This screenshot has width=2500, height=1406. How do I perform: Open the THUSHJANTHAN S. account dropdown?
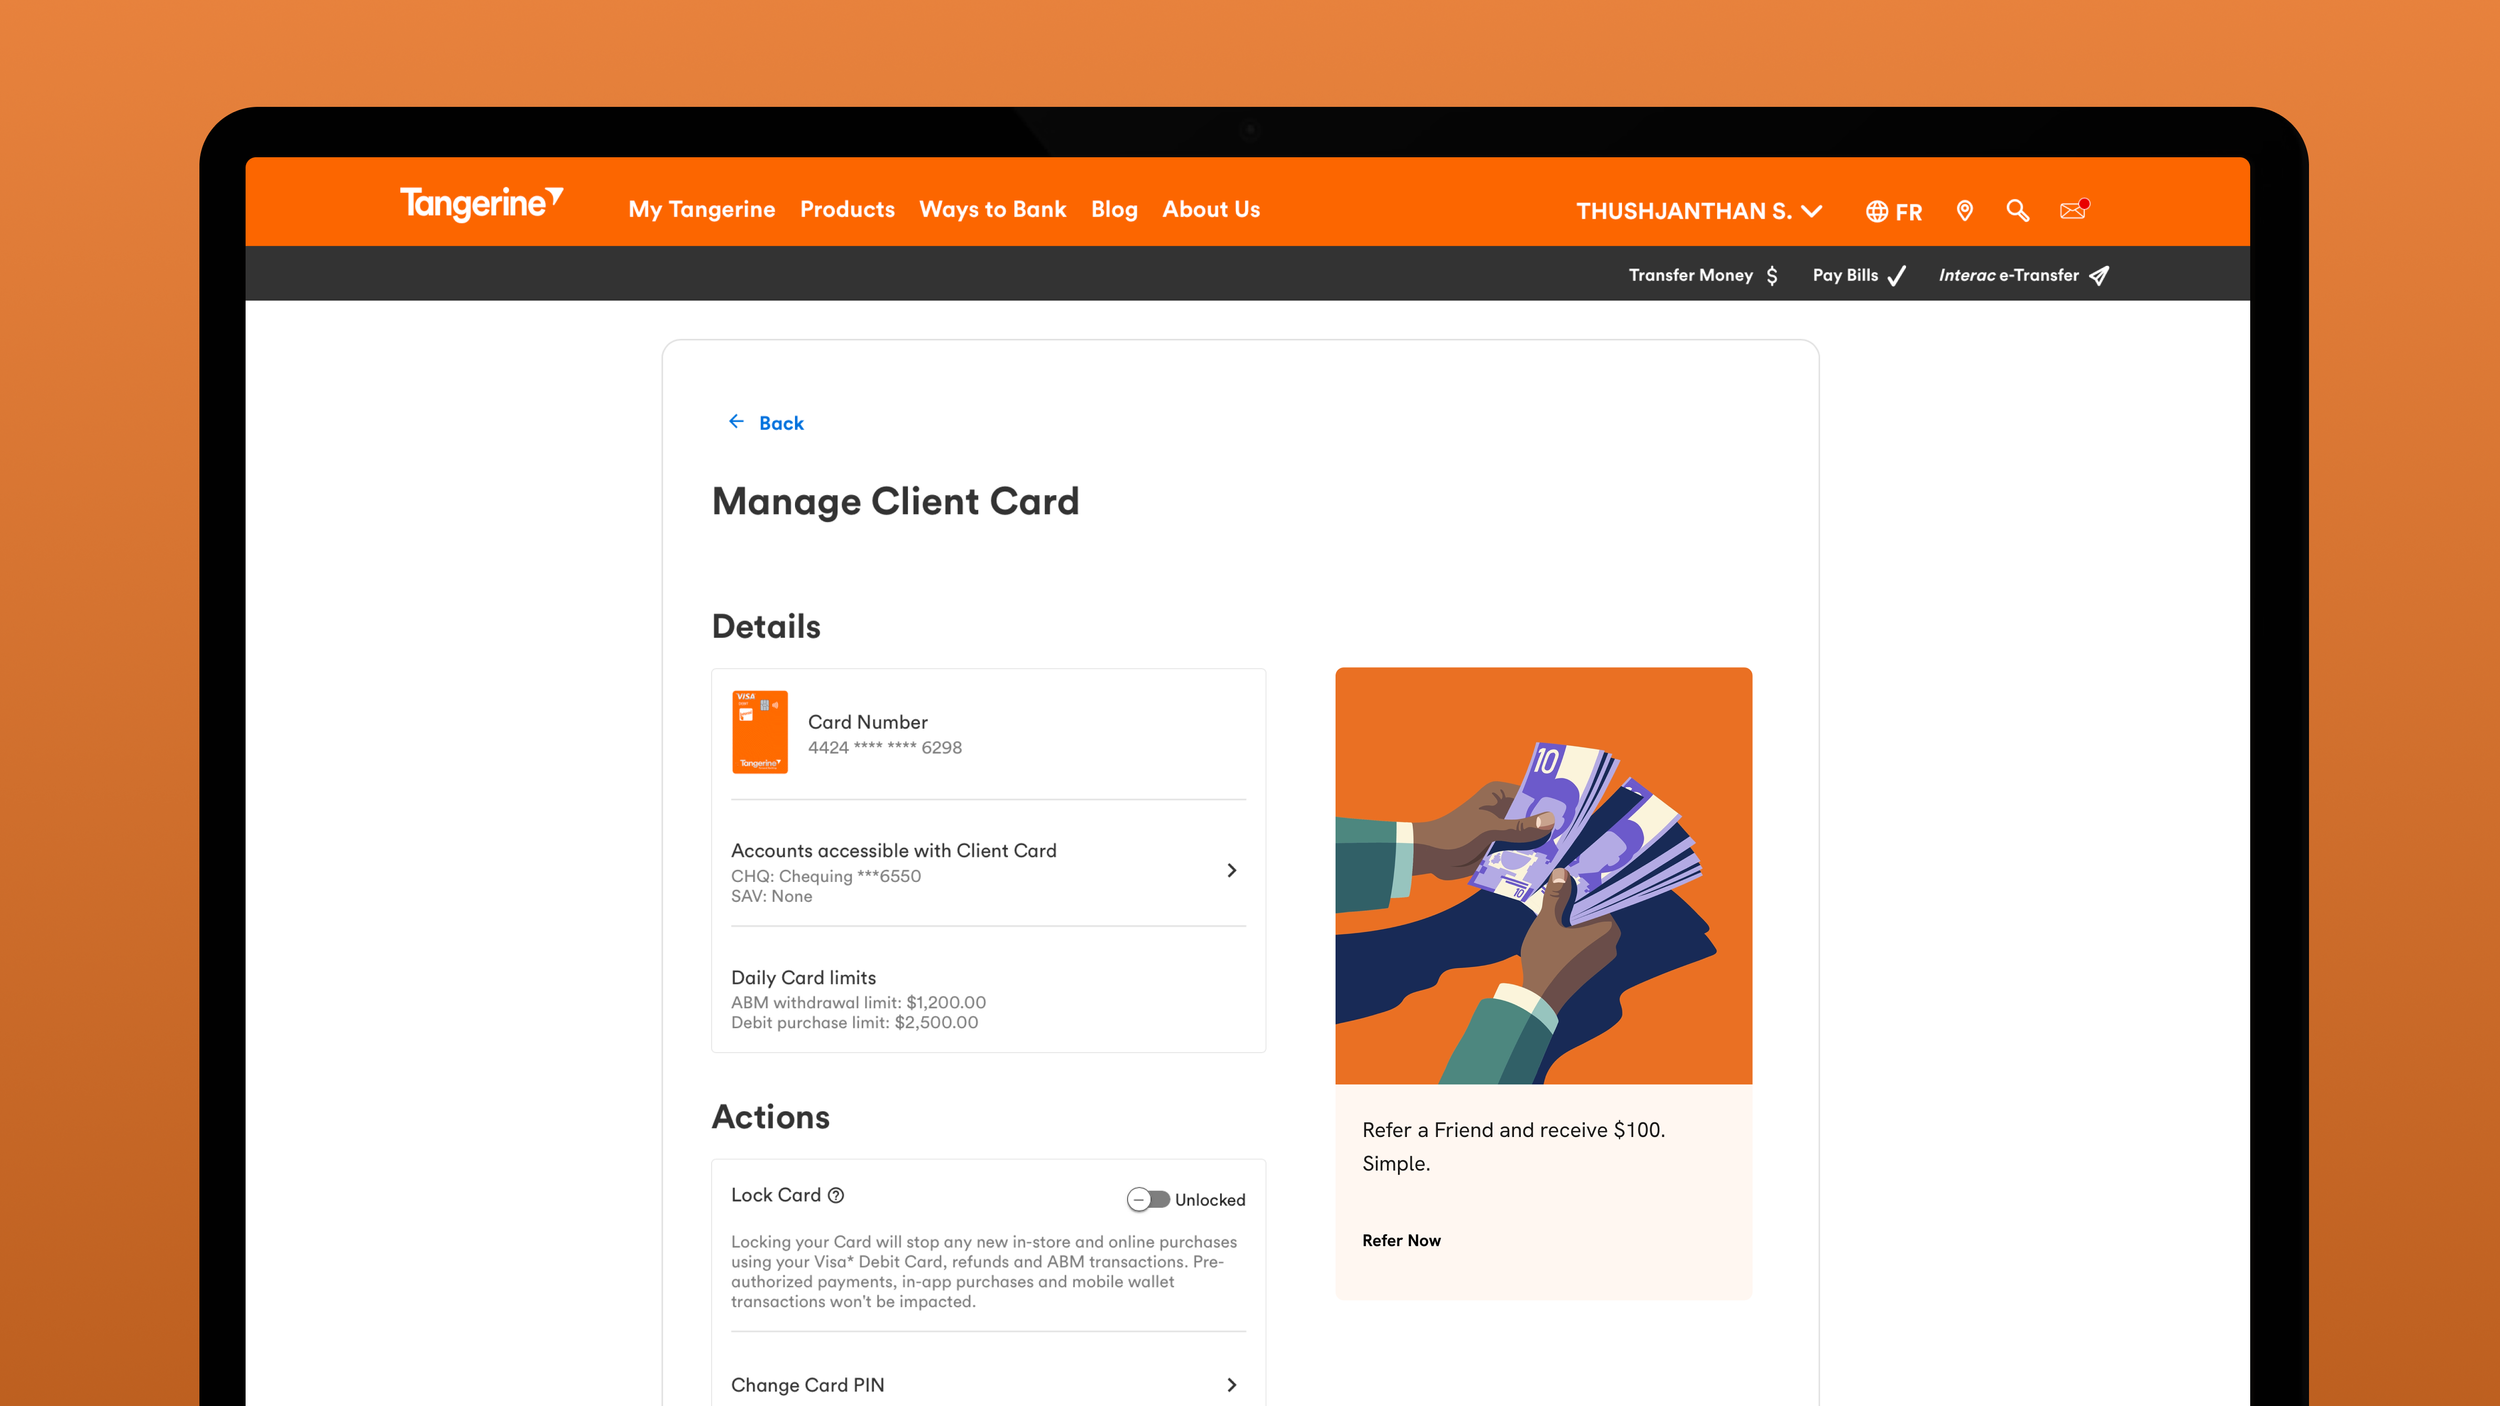tap(1700, 211)
